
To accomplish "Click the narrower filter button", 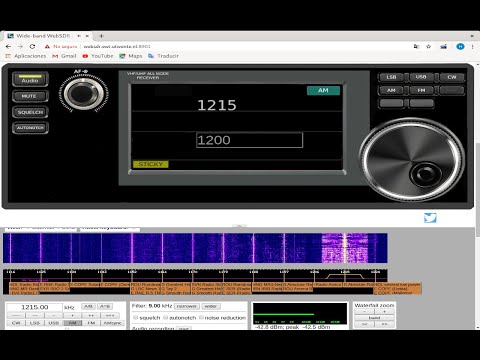I will click(x=187, y=306).
